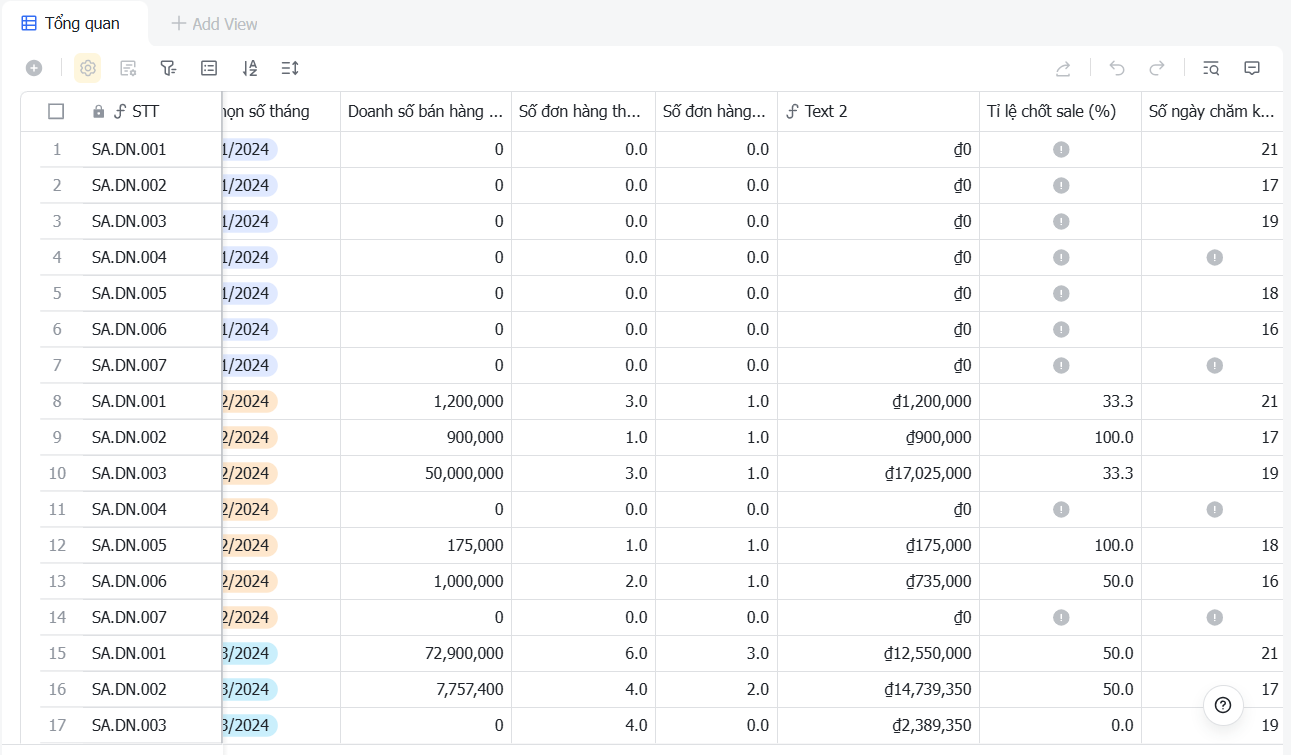The height and width of the screenshot is (755, 1291).
Task: Click cell SA.DN.007 in row 14
Action: coord(152,617)
